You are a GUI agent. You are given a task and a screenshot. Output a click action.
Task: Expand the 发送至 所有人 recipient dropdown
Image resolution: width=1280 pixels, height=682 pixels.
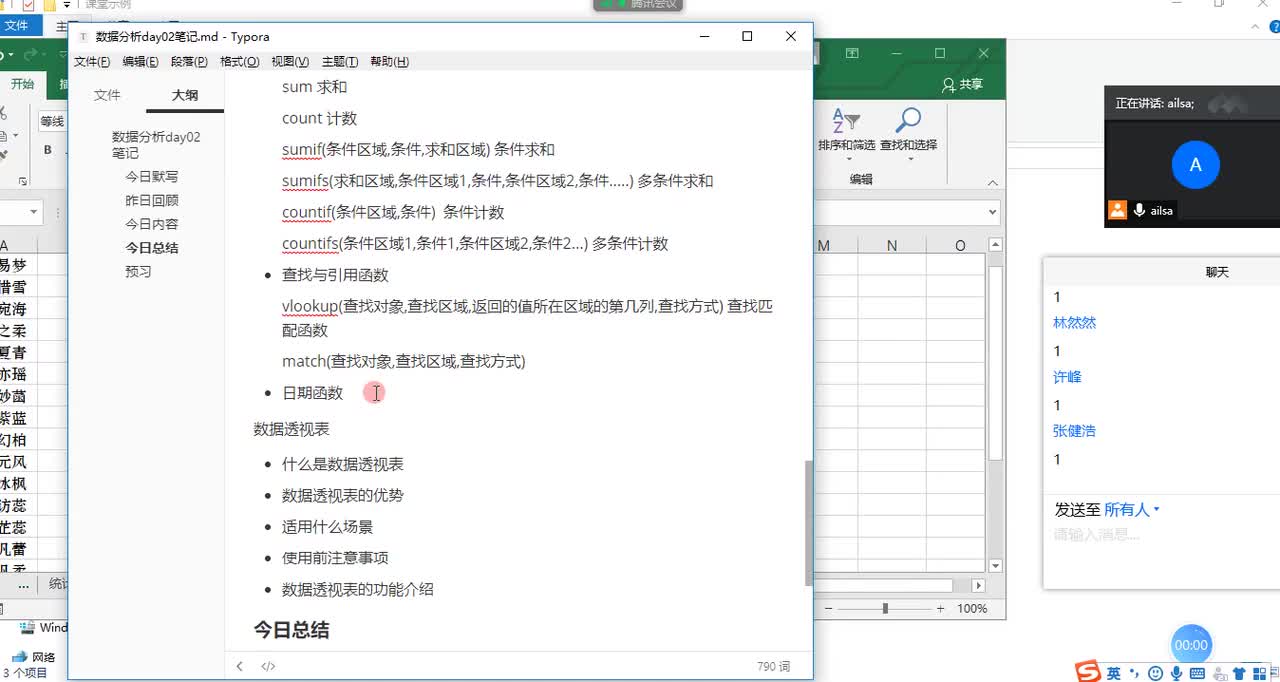[x=1132, y=510]
